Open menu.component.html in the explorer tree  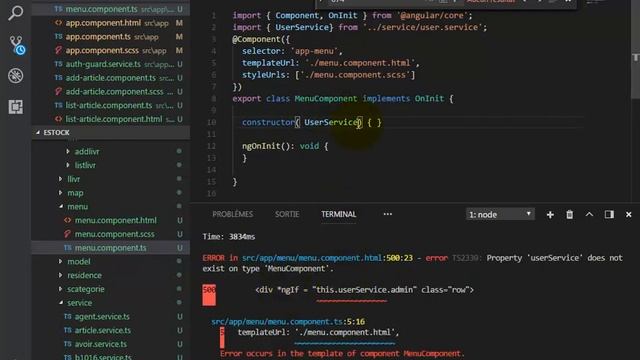coord(116,220)
